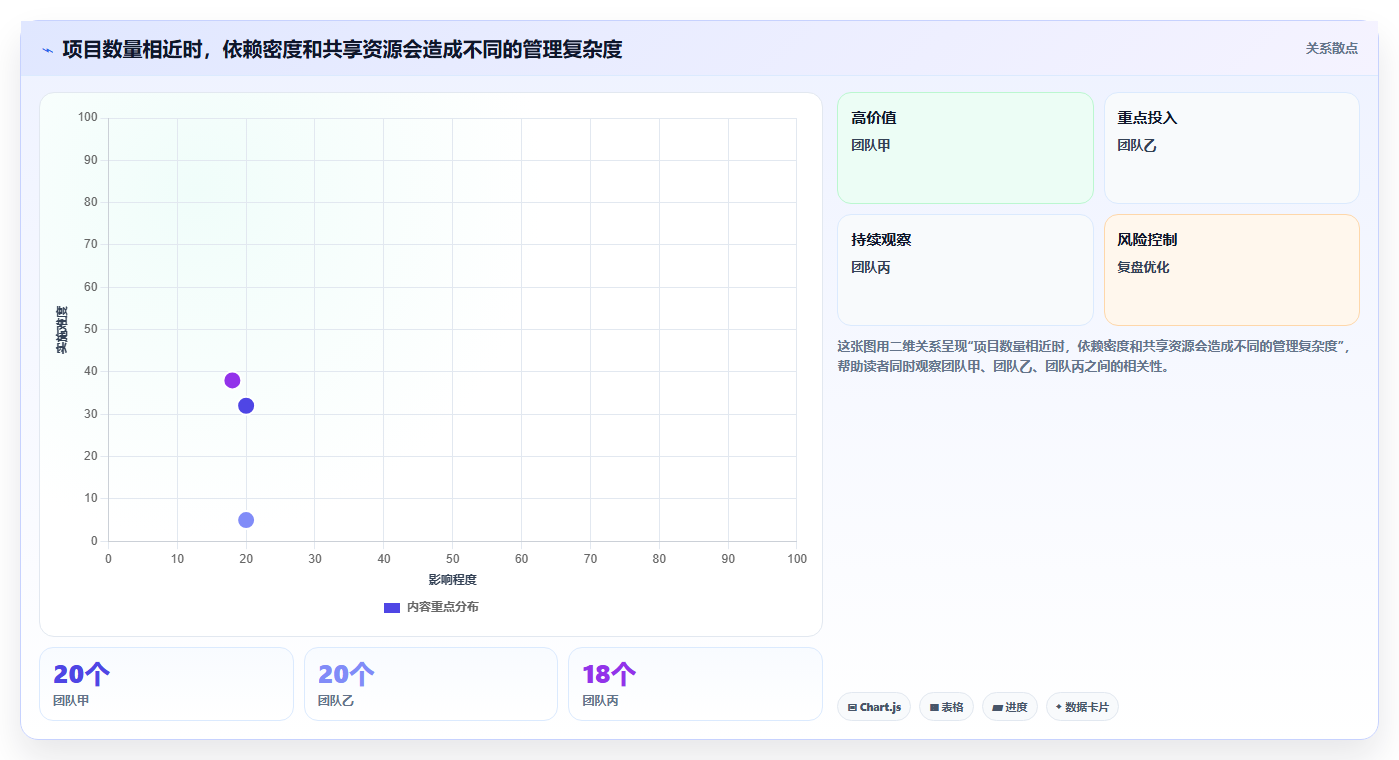Viewport: 1399px width, 760px height.
Task: Click the 数据卡片 tag pill
Action: pos(1082,707)
